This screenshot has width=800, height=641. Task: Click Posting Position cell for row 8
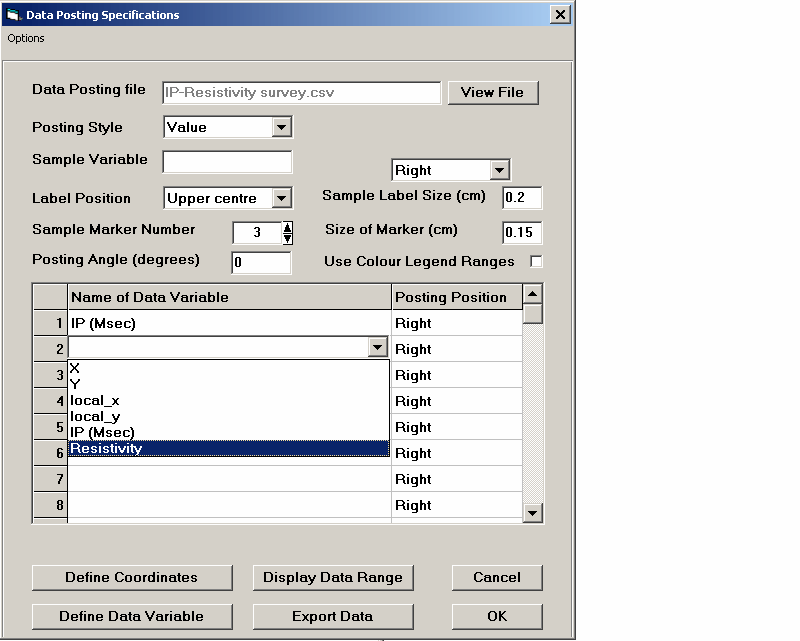pos(457,505)
